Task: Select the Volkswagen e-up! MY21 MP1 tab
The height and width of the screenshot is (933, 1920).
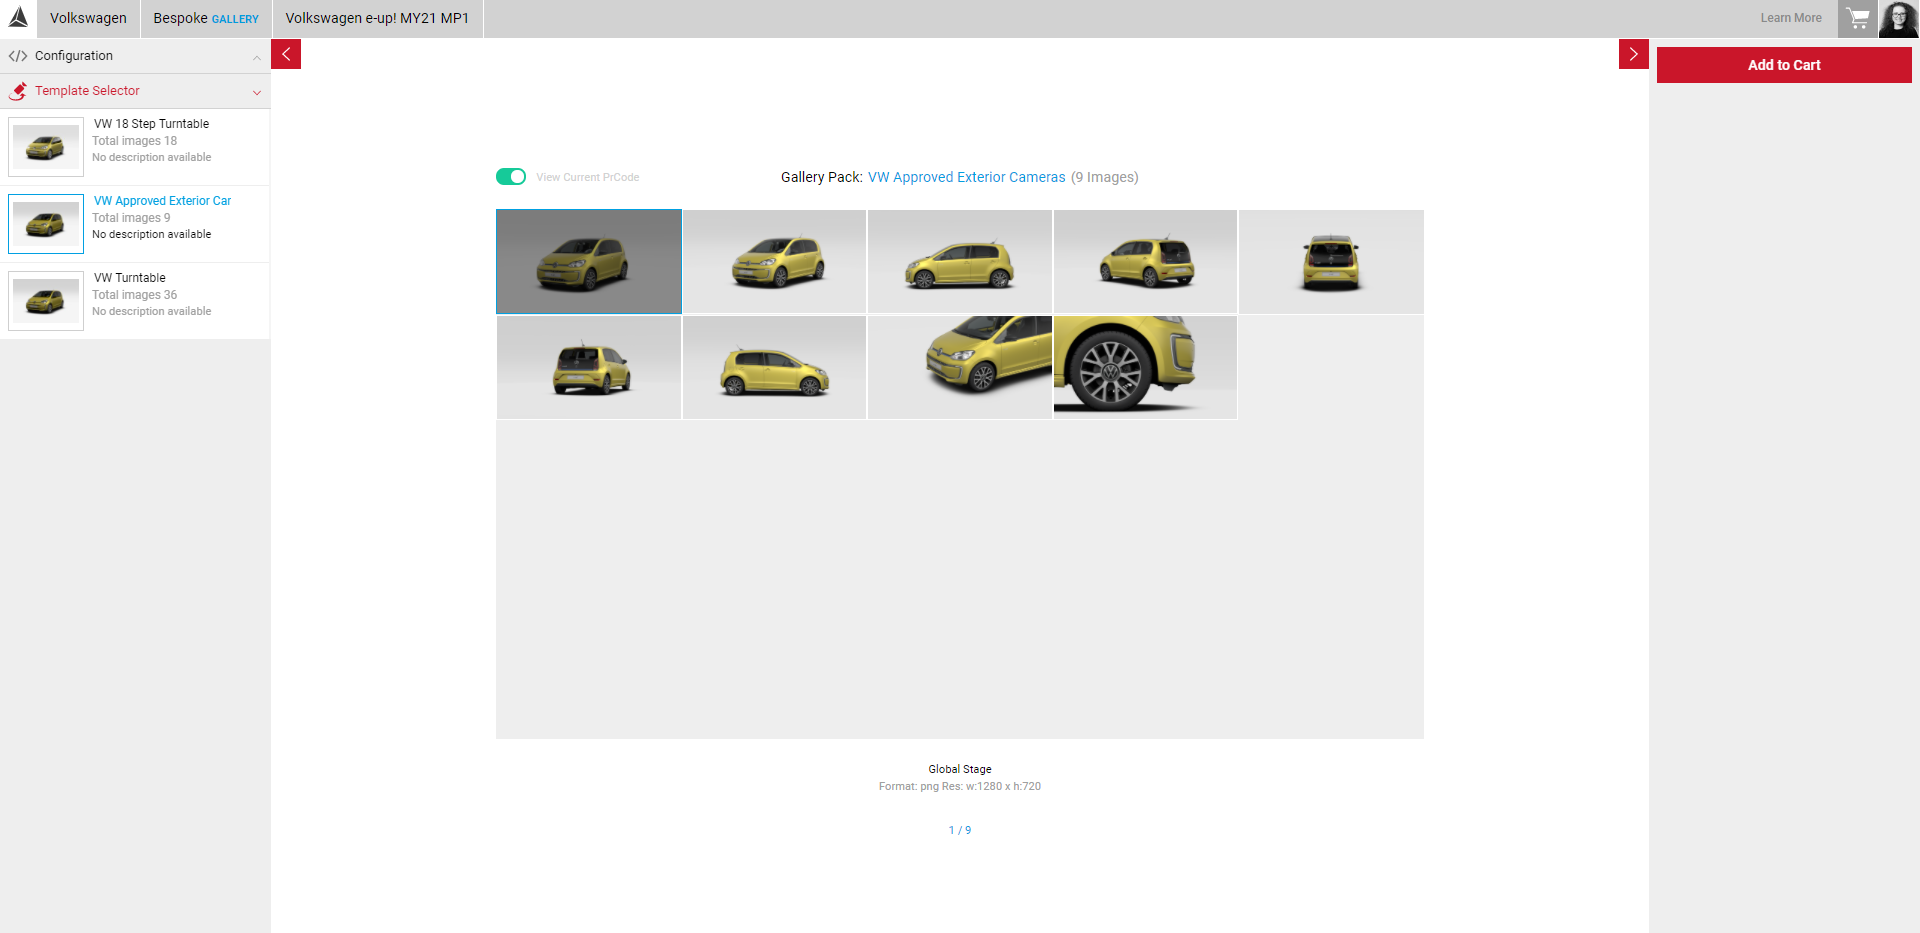Action: point(377,18)
